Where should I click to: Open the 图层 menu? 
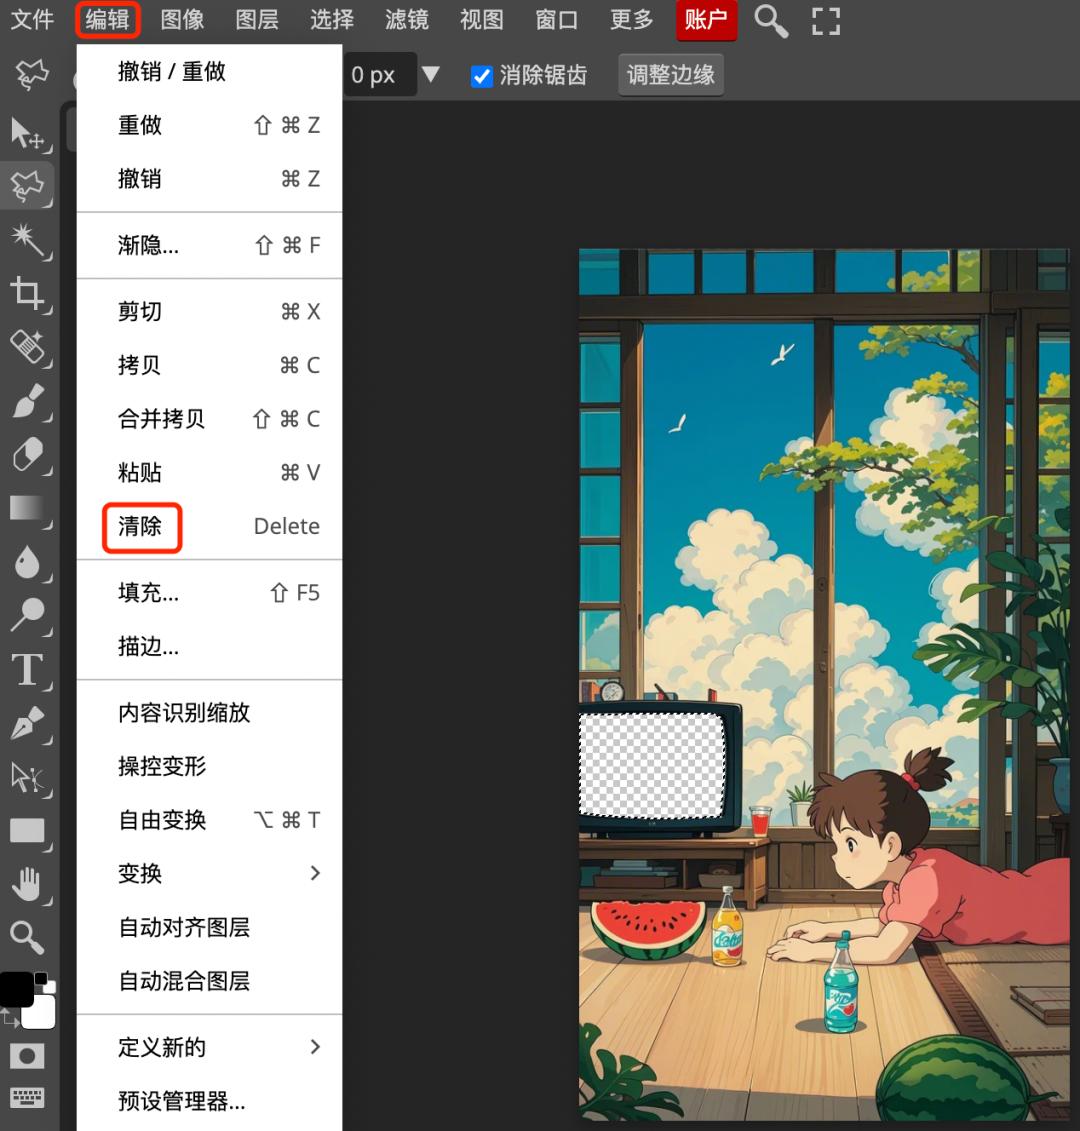[257, 19]
